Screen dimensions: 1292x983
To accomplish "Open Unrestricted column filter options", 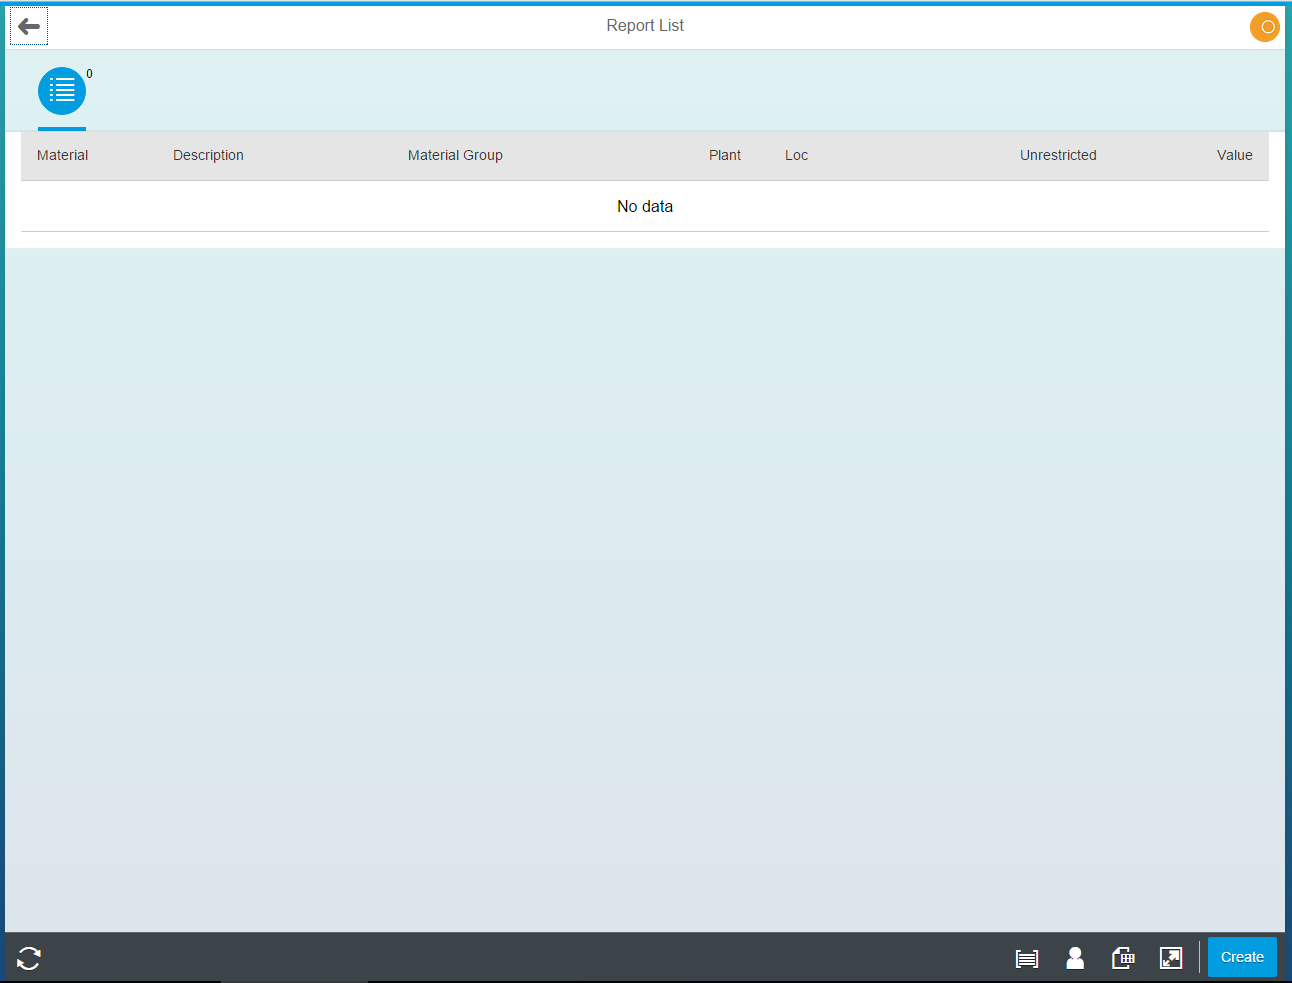I will pos(1058,155).
